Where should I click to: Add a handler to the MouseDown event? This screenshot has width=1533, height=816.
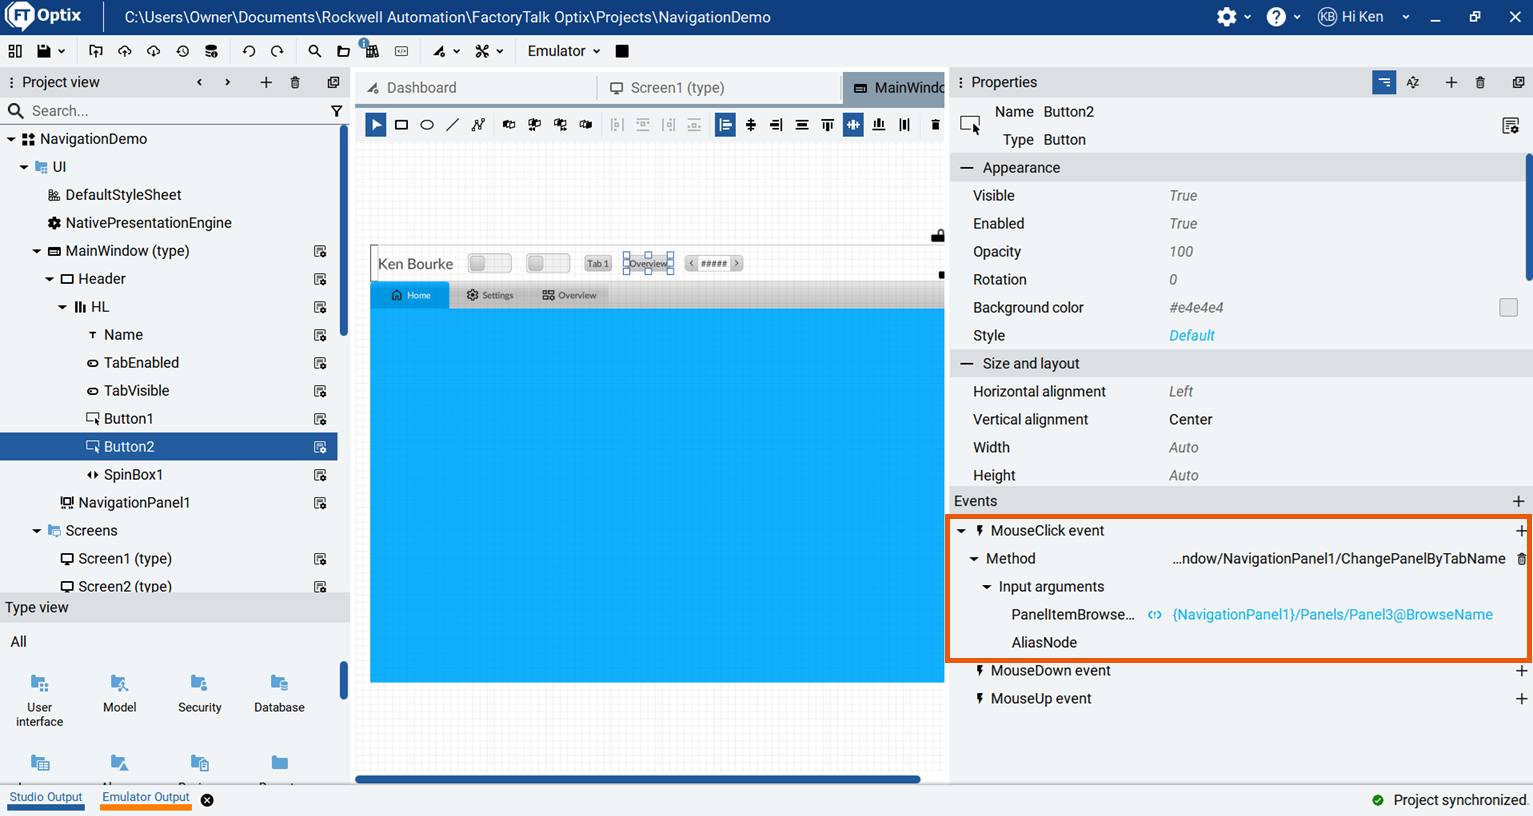click(x=1520, y=671)
